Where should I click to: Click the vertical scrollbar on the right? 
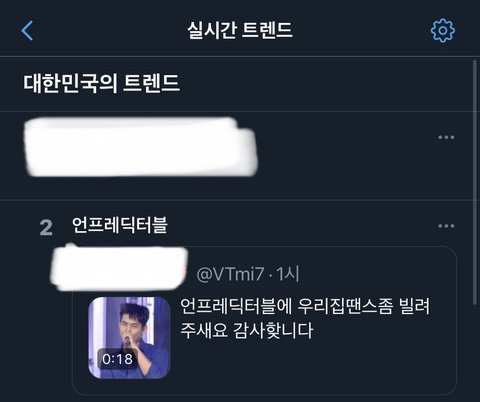[475, 182]
